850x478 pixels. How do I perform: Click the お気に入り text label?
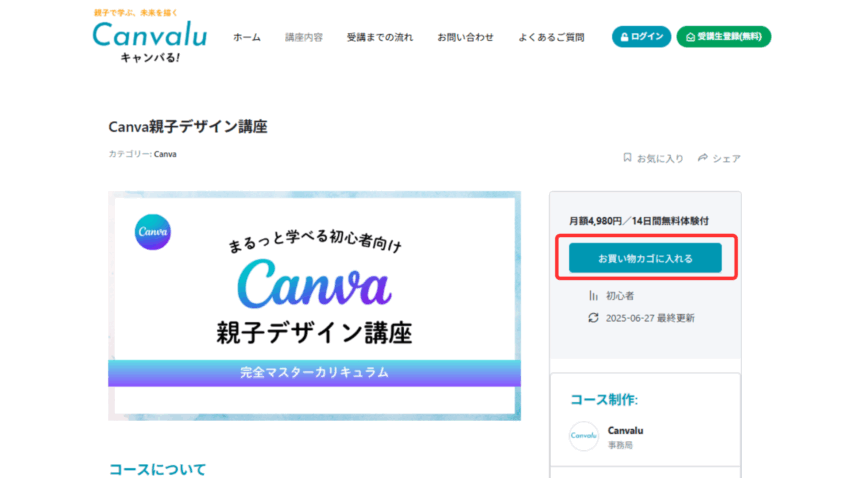660,158
